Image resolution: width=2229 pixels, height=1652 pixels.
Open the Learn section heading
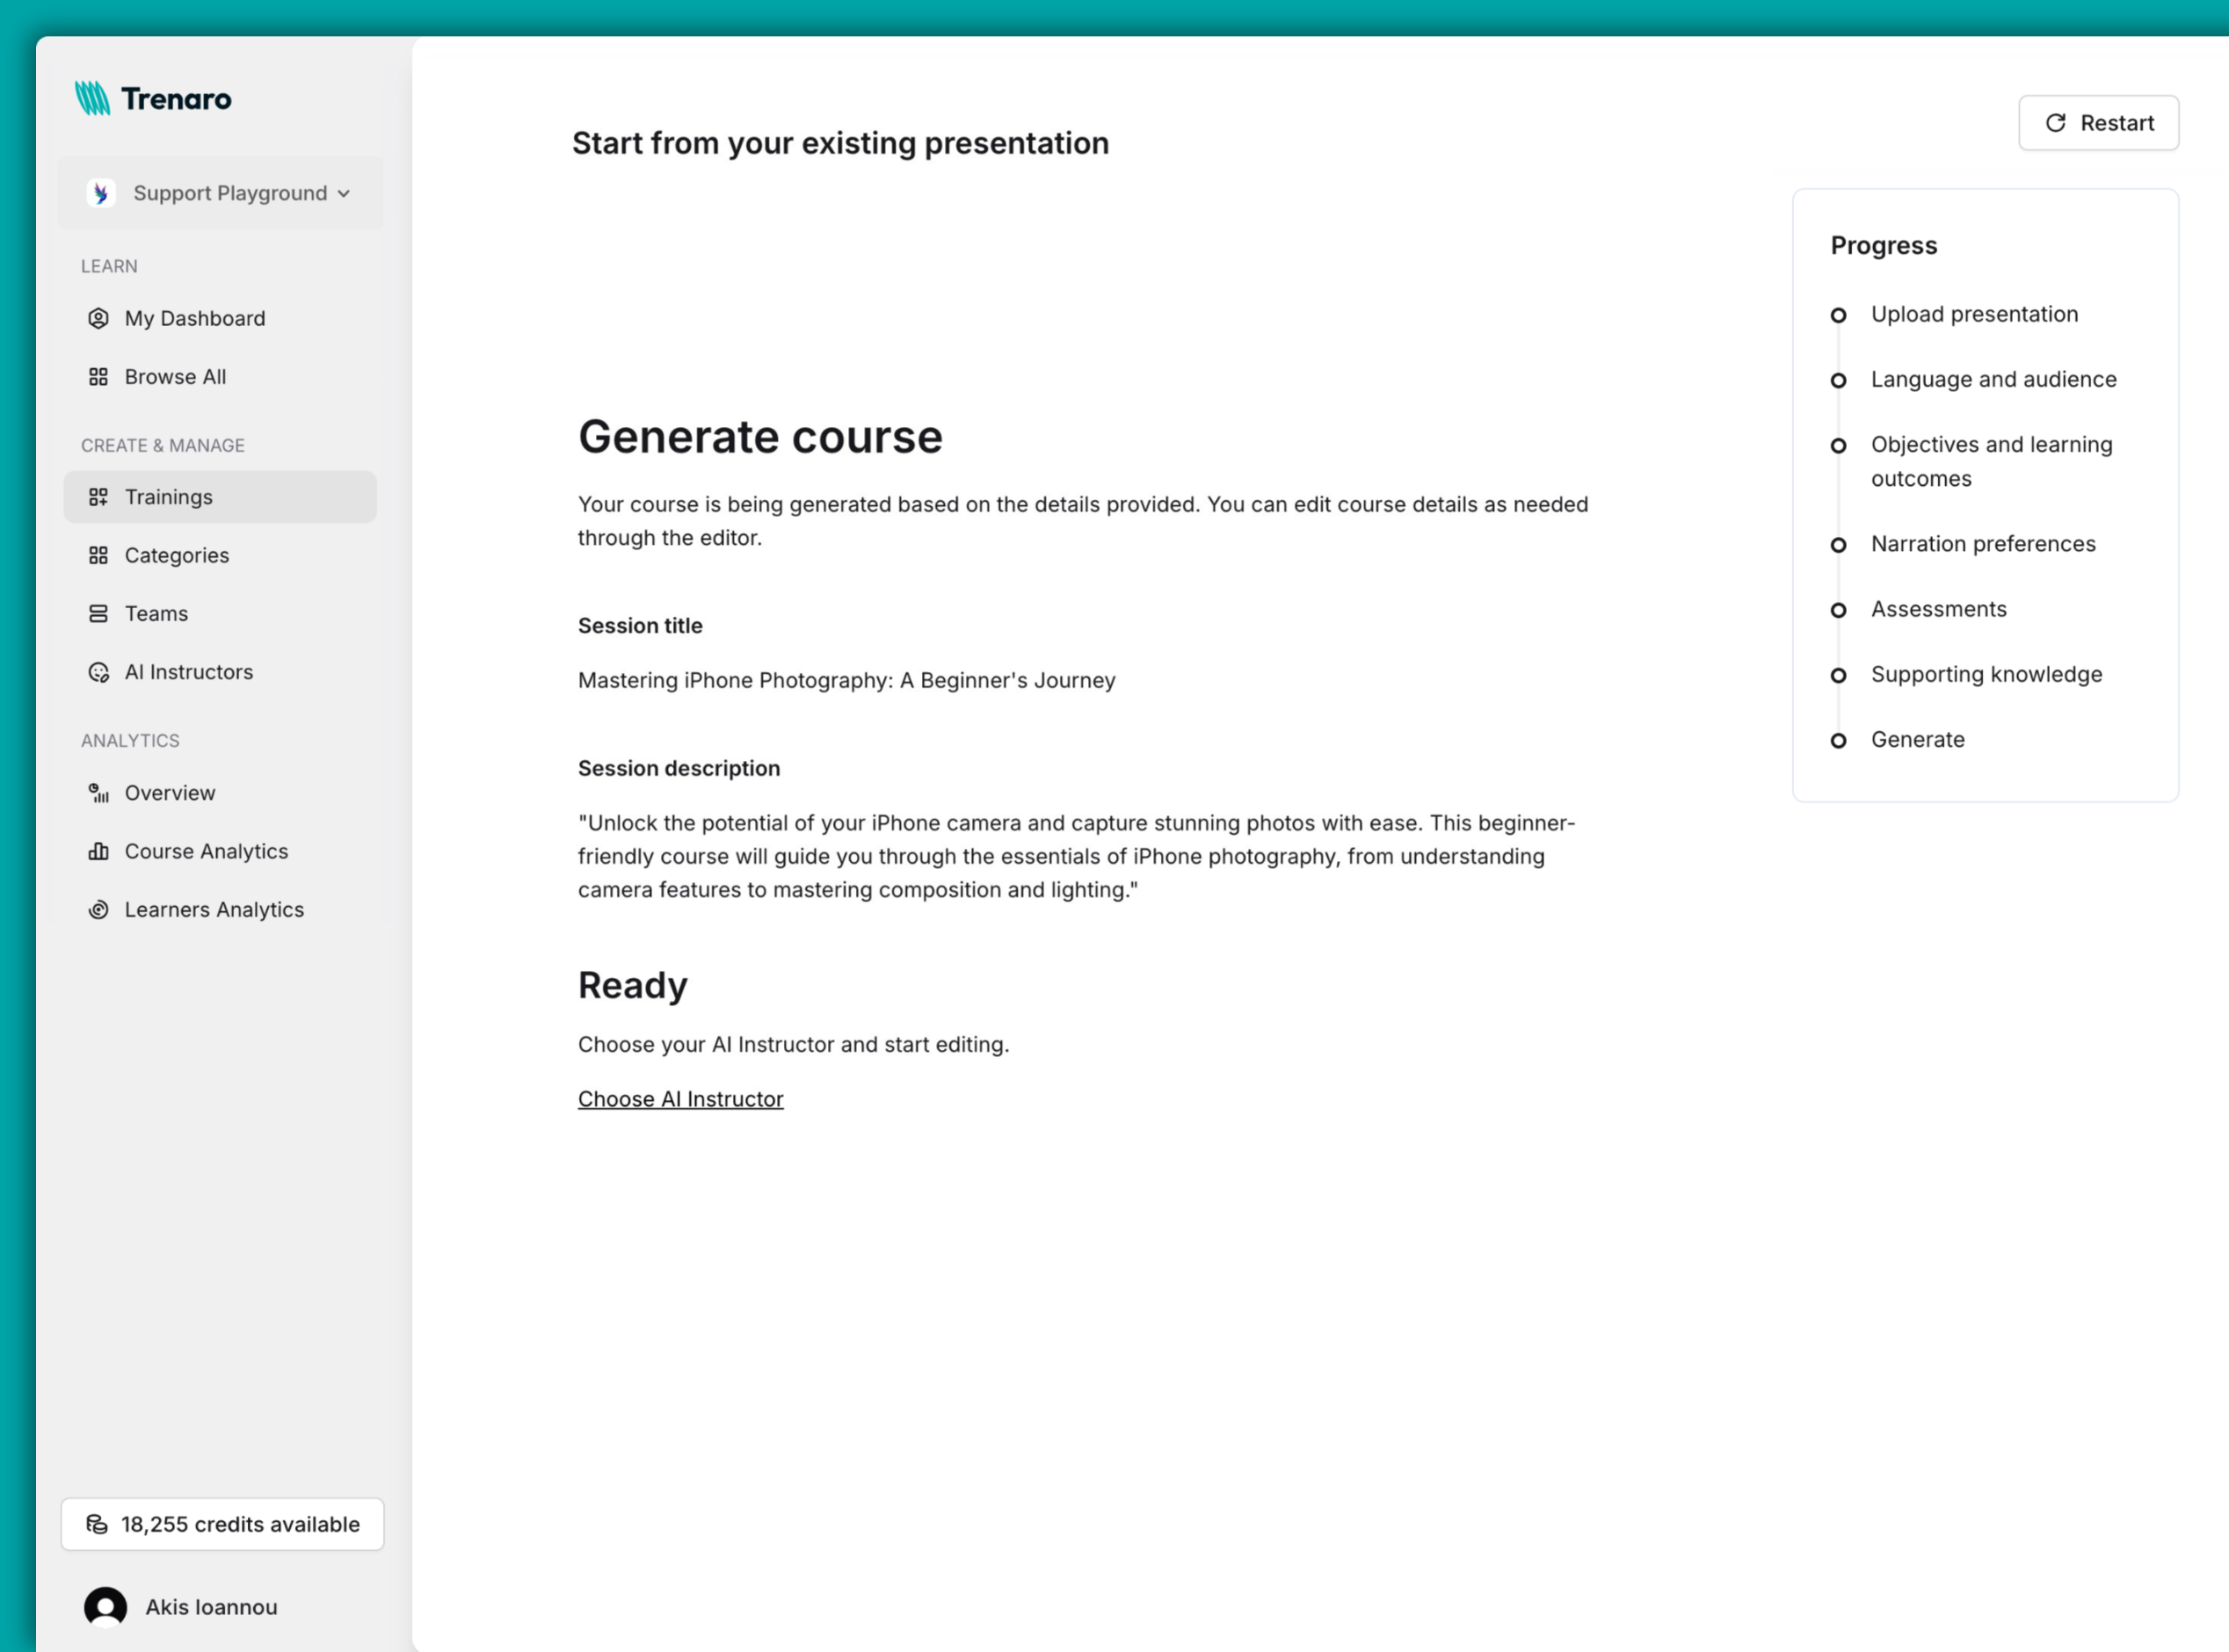tap(109, 266)
